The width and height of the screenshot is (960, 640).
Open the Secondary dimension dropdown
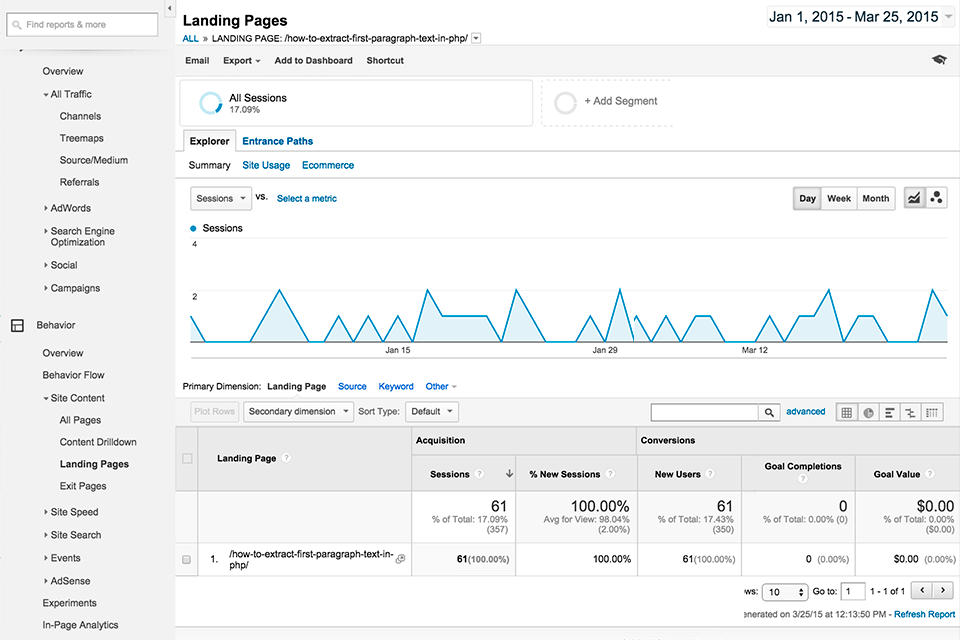[298, 411]
